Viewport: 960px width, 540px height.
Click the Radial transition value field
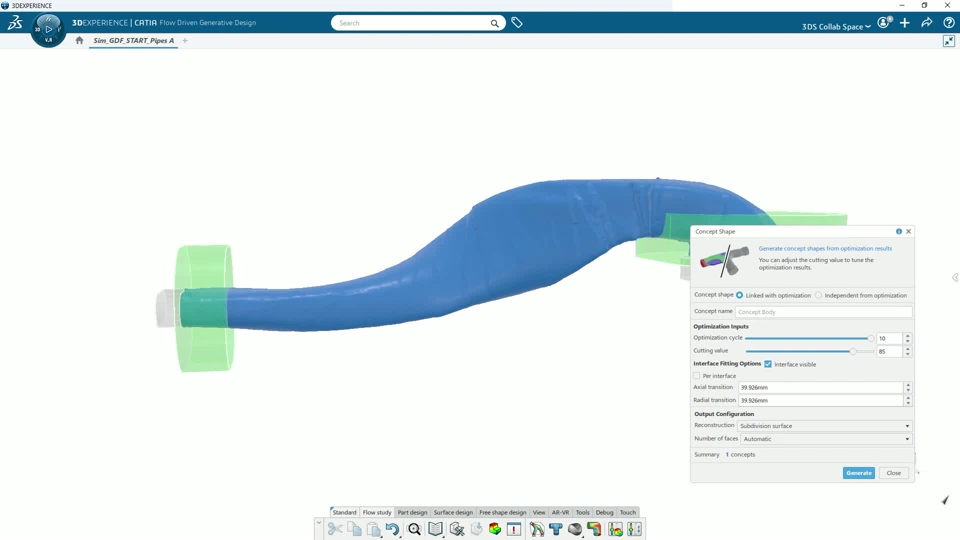(820, 400)
